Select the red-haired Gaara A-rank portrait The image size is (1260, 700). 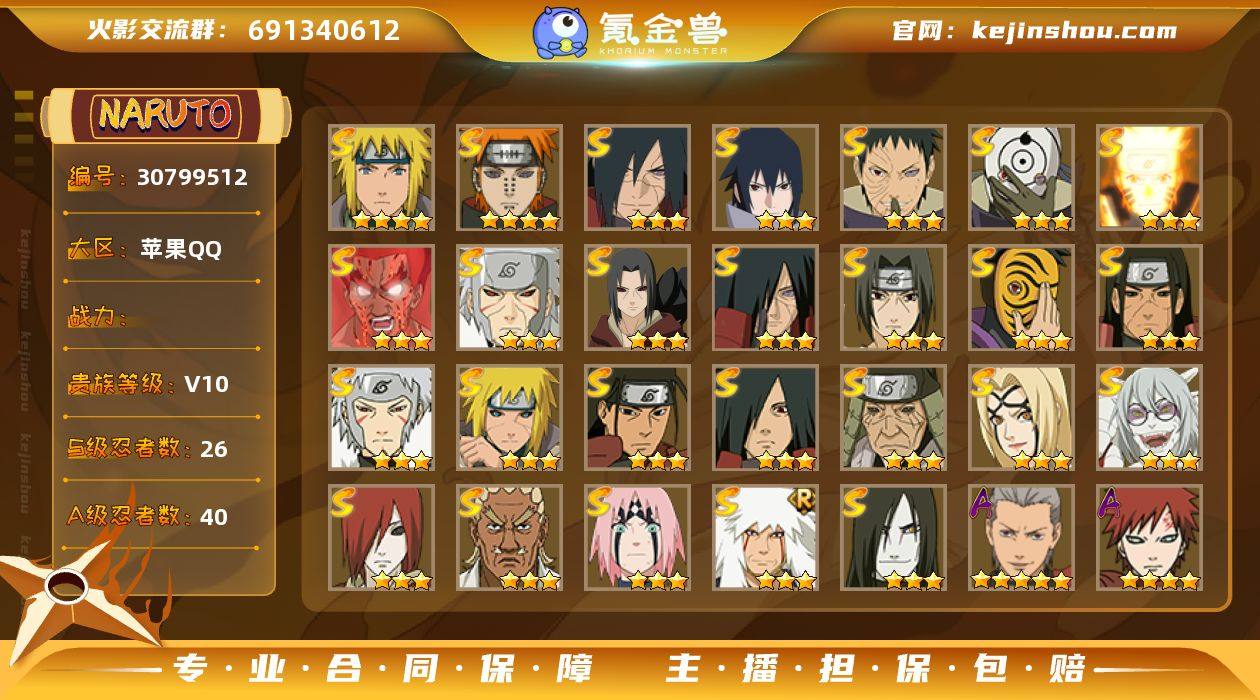[1150, 538]
